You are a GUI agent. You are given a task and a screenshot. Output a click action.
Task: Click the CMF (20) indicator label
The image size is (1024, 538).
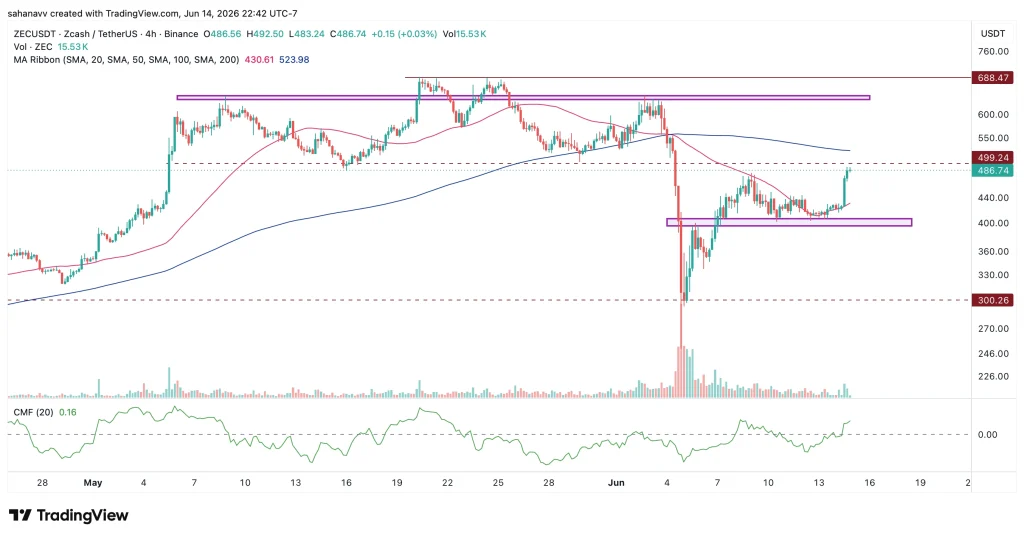click(34, 412)
